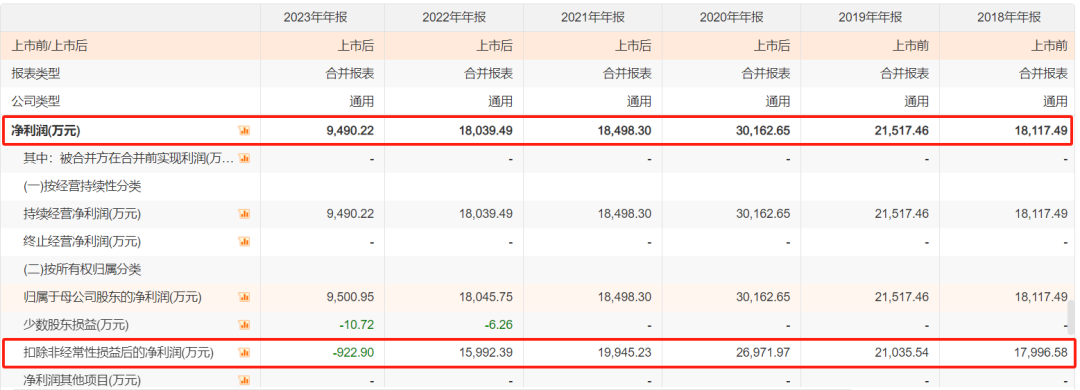Click the 净利润(万元) row label
Screen dimensions: 1080x390
(x=46, y=130)
